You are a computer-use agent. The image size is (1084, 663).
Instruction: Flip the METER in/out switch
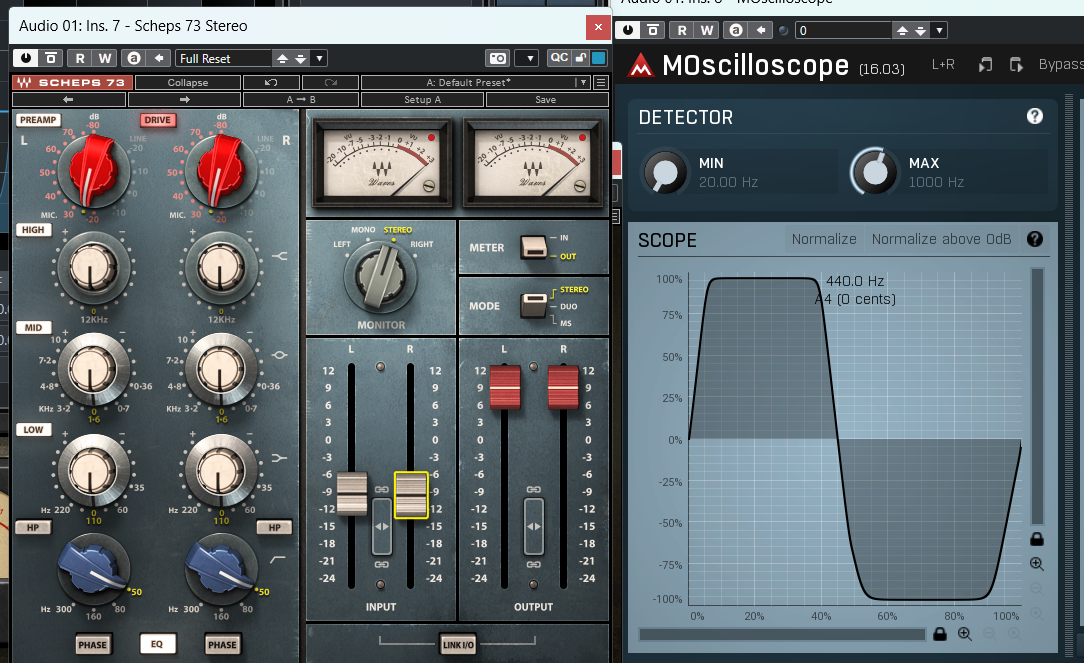534,247
